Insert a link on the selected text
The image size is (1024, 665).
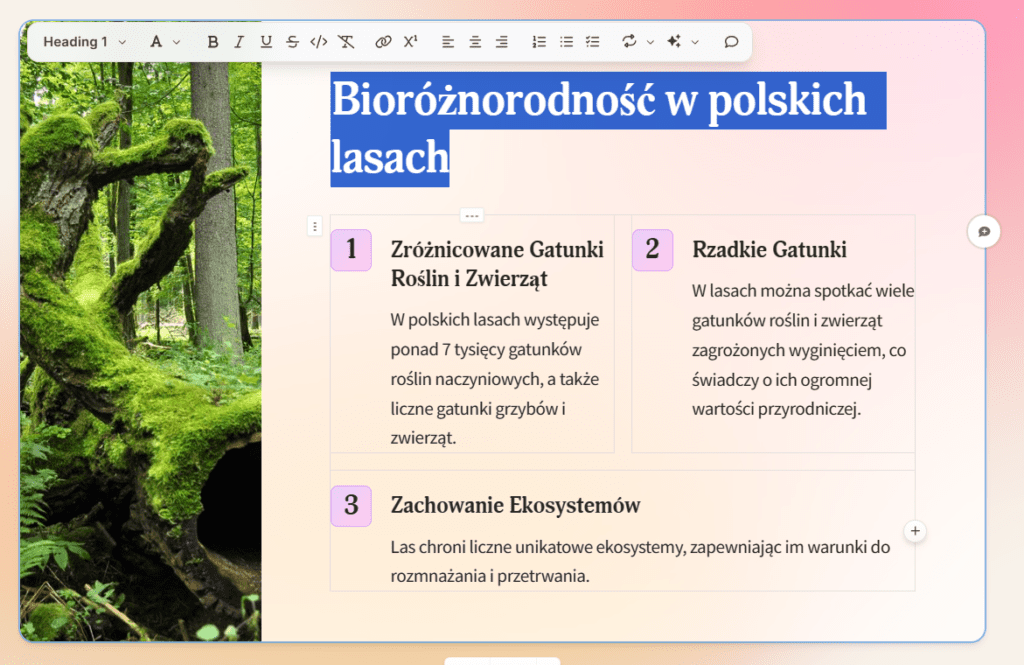(382, 42)
